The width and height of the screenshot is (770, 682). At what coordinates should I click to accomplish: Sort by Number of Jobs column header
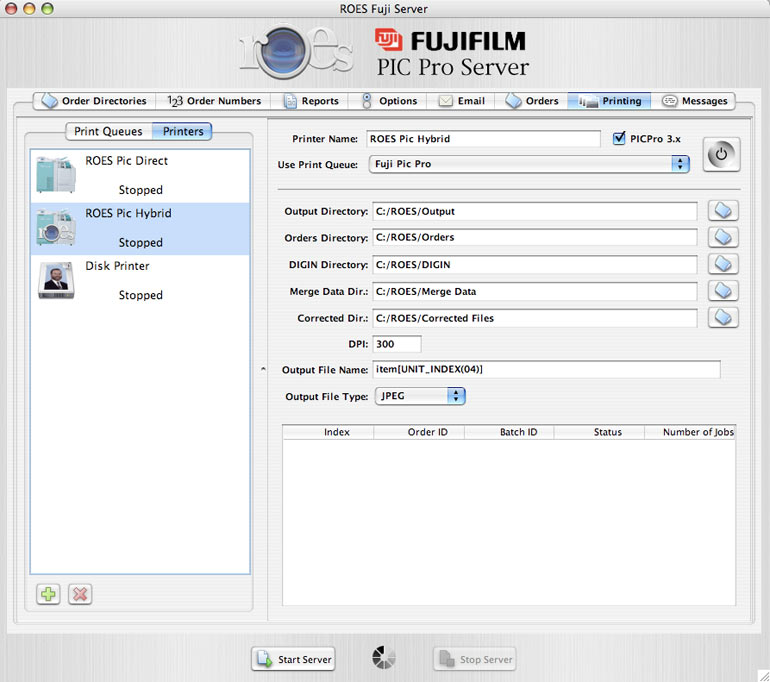tap(690, 432)
